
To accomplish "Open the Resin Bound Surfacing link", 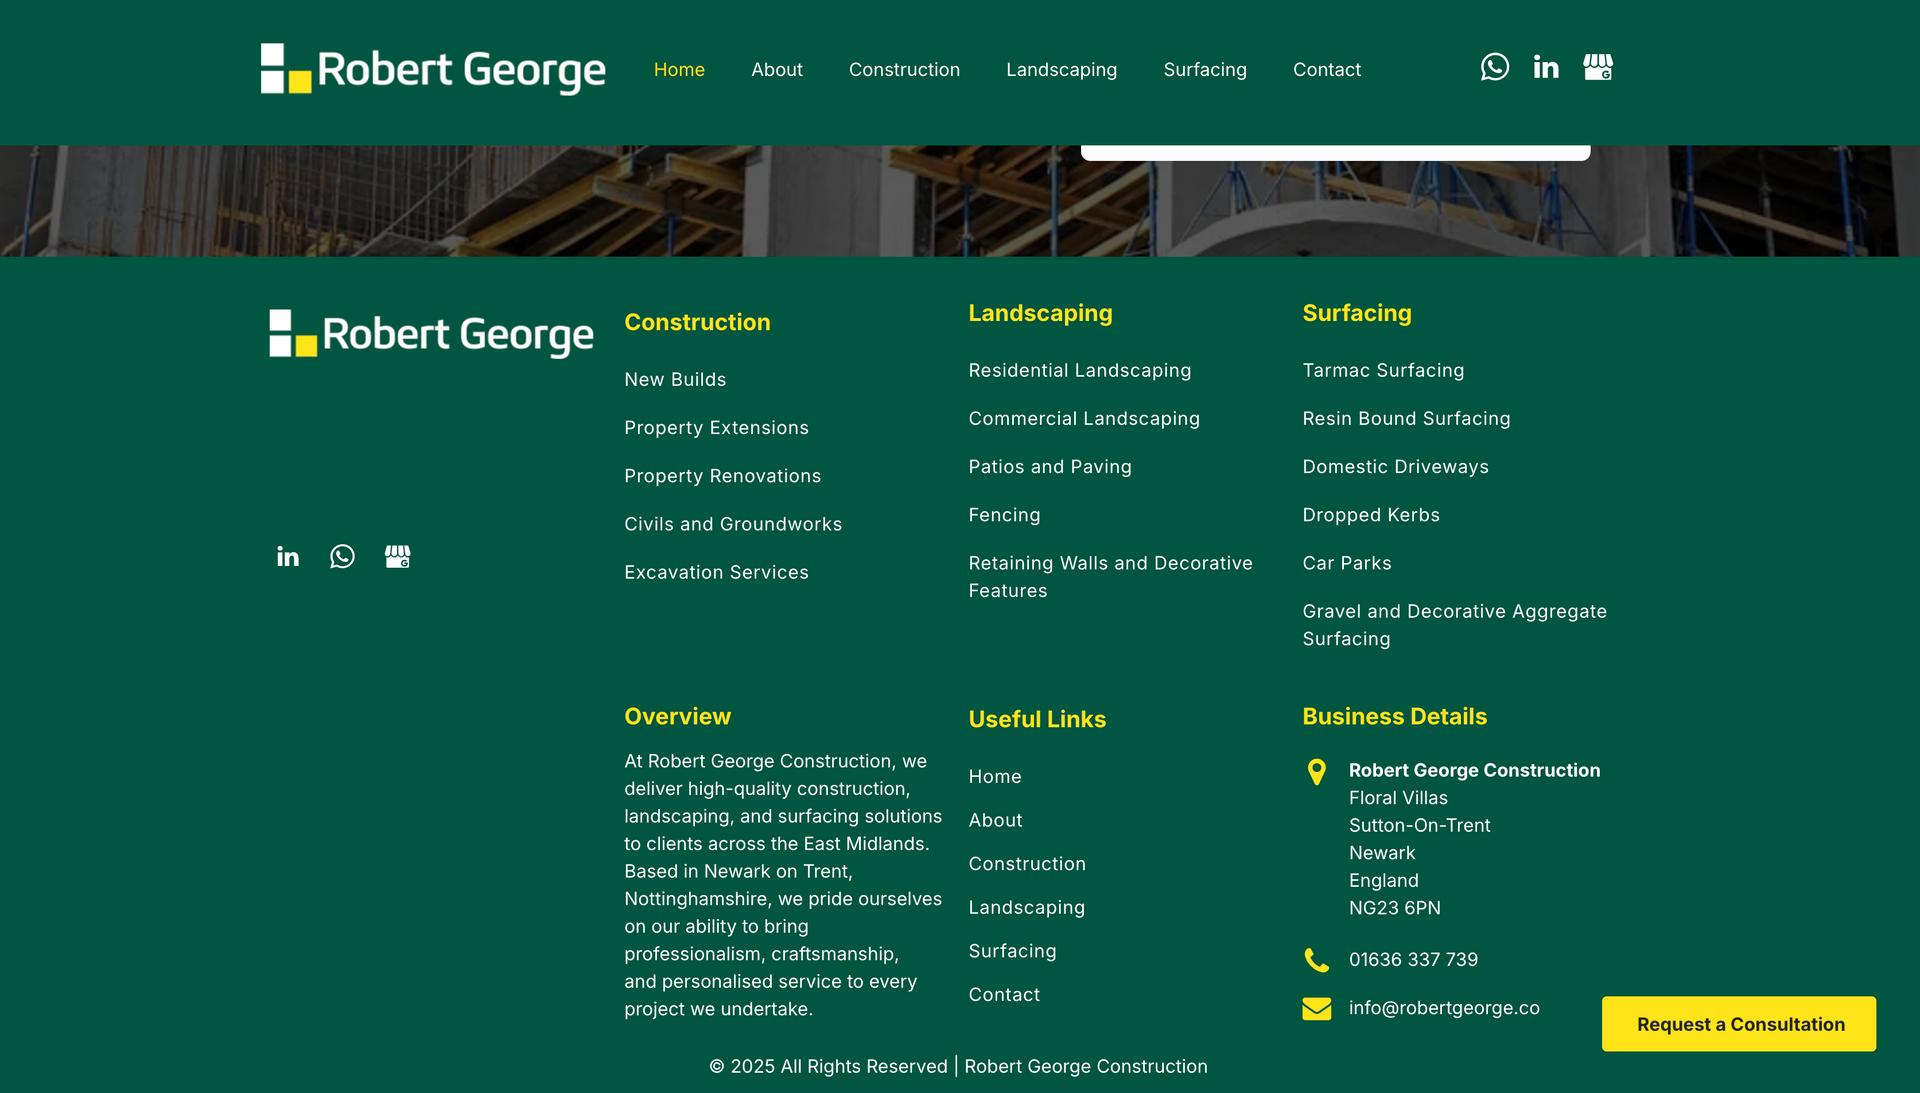I will [1406, 419].
